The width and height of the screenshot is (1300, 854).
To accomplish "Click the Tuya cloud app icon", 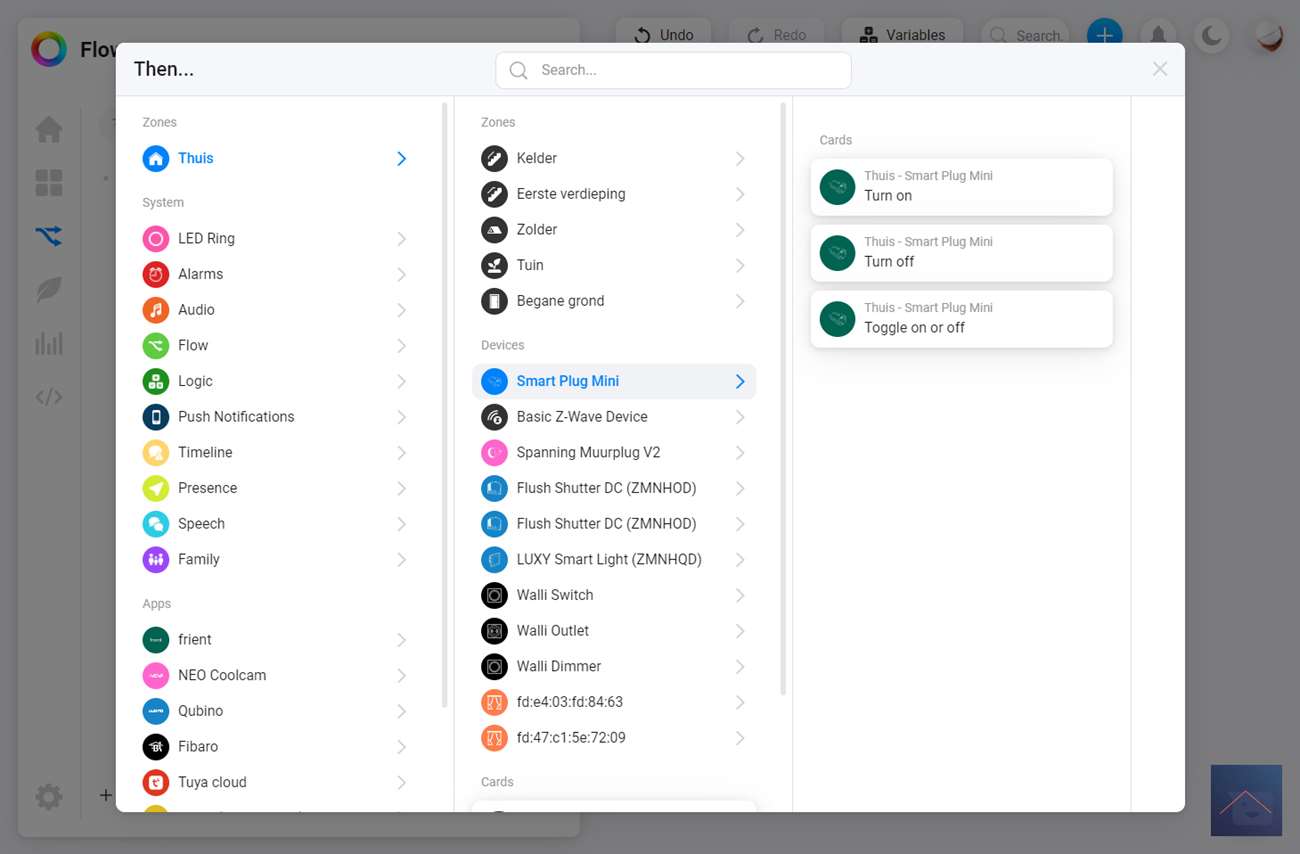I will coord(155,782).
